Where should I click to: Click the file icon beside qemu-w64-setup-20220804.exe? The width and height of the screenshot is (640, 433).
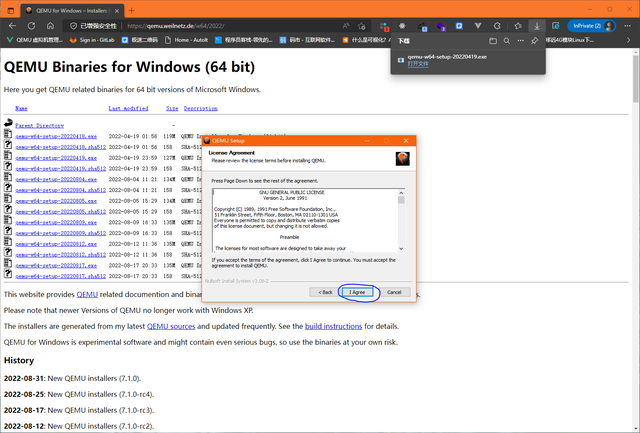(8, 177)
